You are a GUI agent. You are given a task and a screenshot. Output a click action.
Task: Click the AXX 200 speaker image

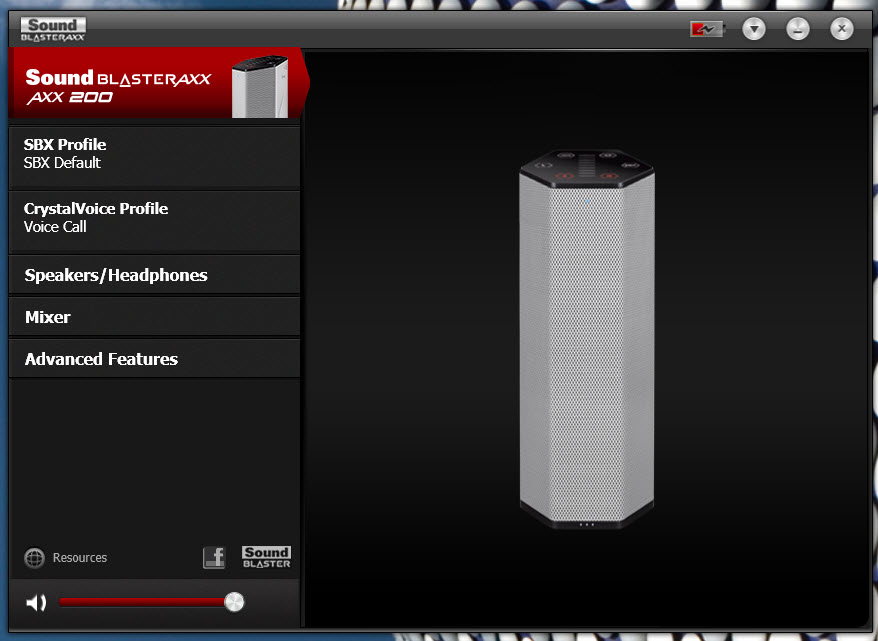[587, 339]
